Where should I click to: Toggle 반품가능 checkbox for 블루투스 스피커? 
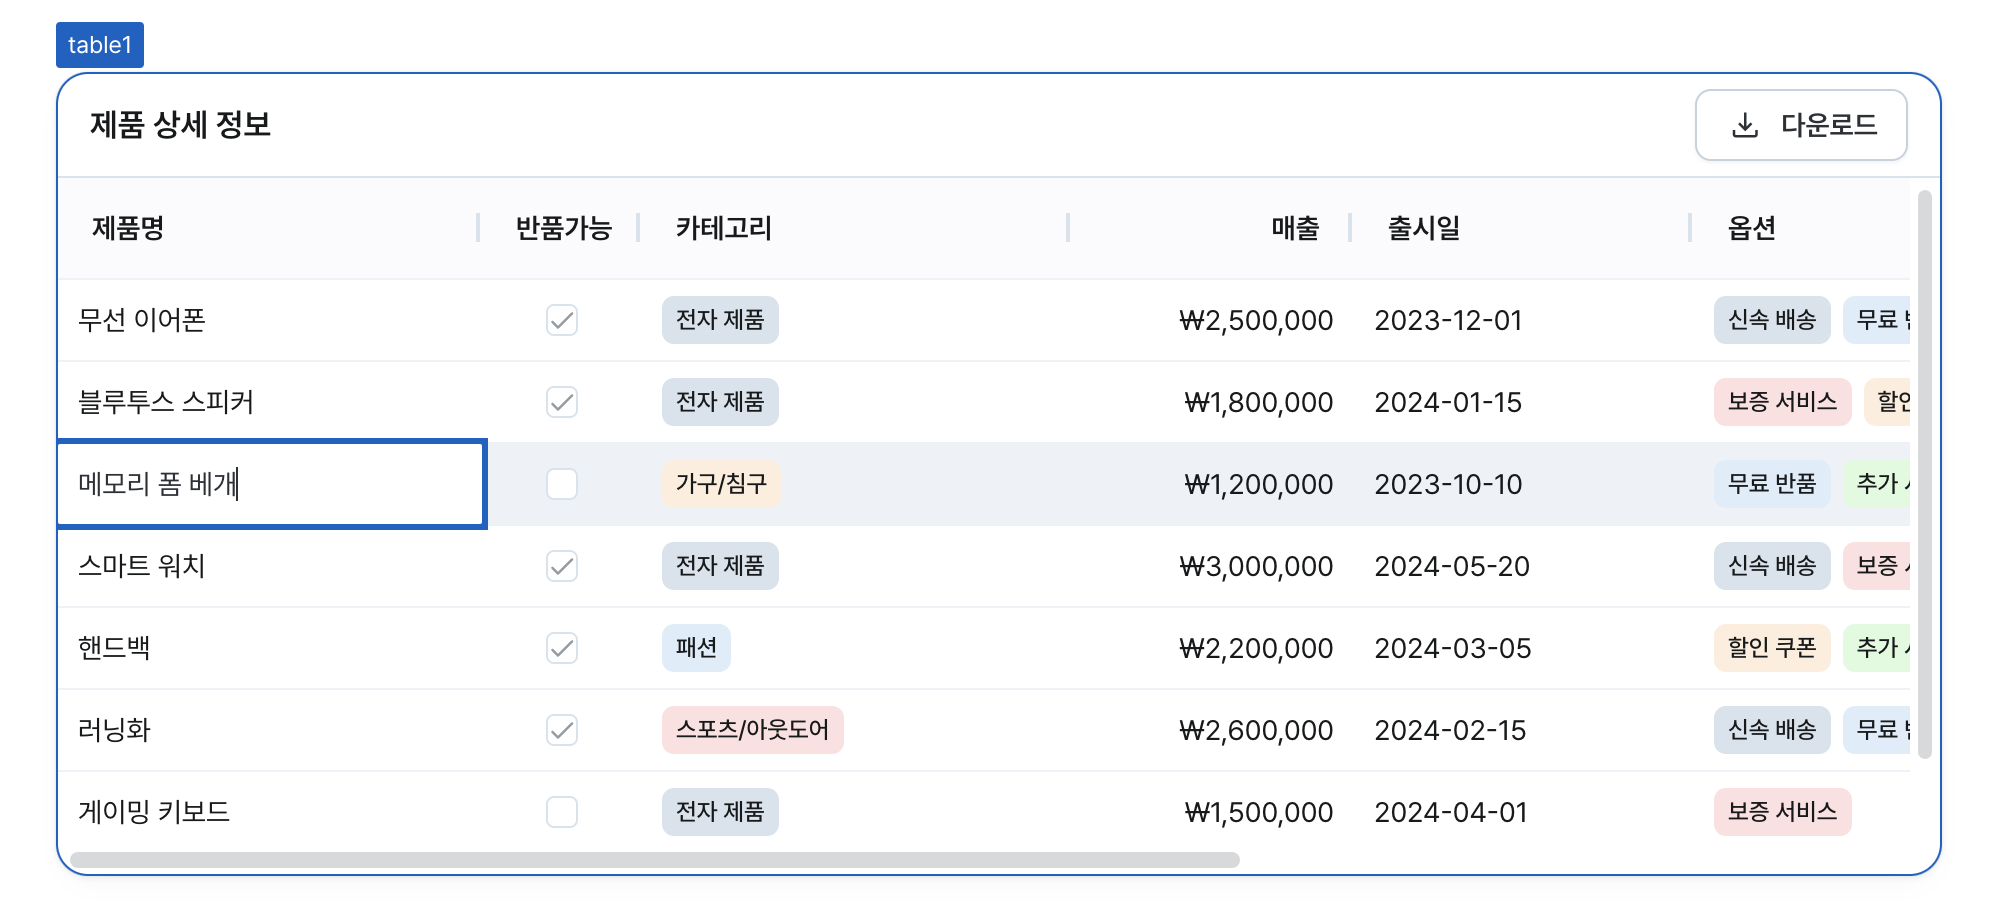pyautogui.click(x=562, y=402)
